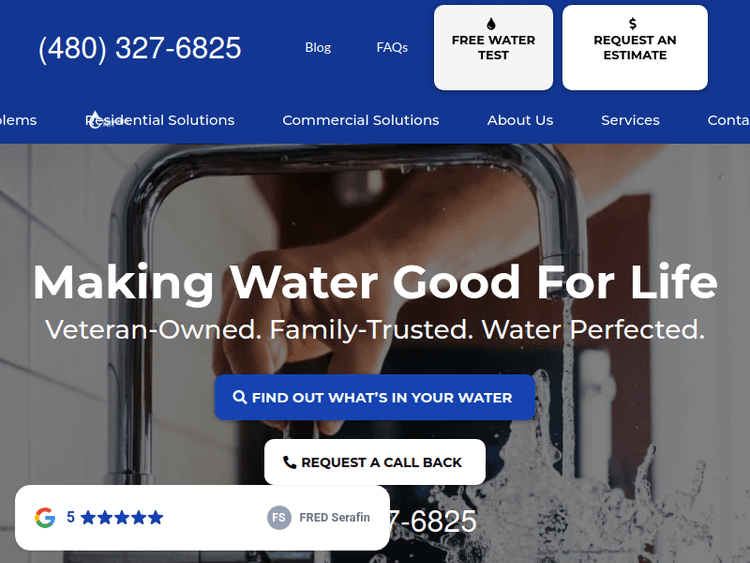
Task: Open the FAQs link
Action: (x=392, y=47)
